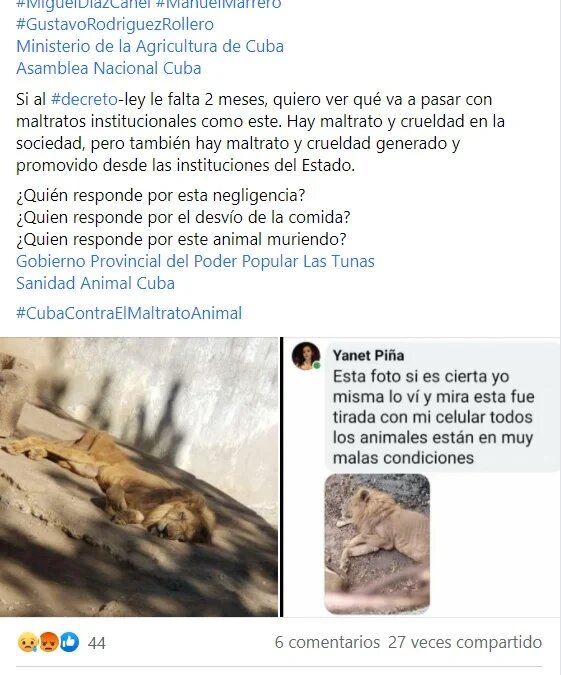Image resolution: width=561 pixels, height=675 pixels.
Task: Open the Yanet Piña comment screenshot image
Action: [x=421, y=477]
